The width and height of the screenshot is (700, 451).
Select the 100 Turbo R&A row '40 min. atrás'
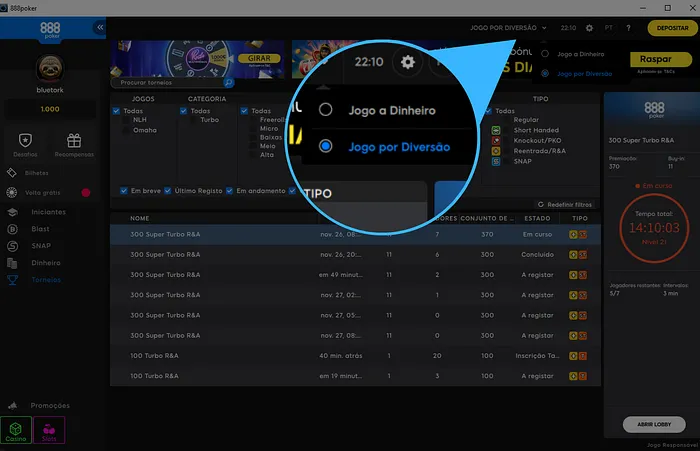pyautogui.click(x=355, y=356)
